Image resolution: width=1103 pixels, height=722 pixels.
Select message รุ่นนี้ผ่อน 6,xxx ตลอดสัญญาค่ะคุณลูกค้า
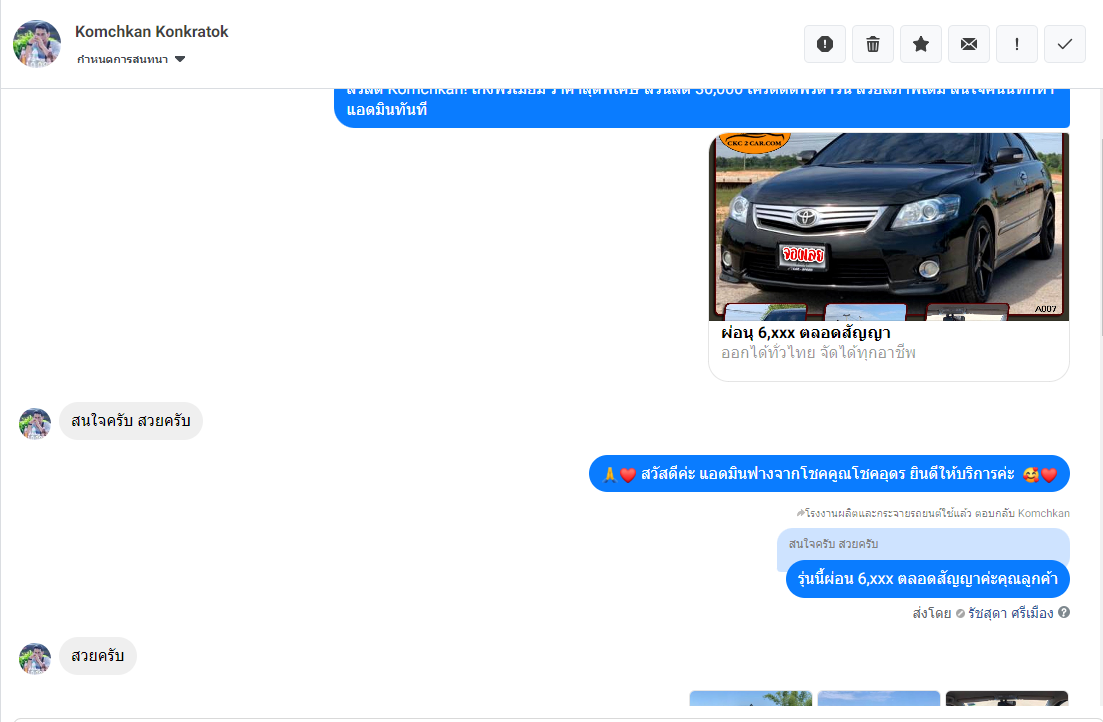coord(927,579)
